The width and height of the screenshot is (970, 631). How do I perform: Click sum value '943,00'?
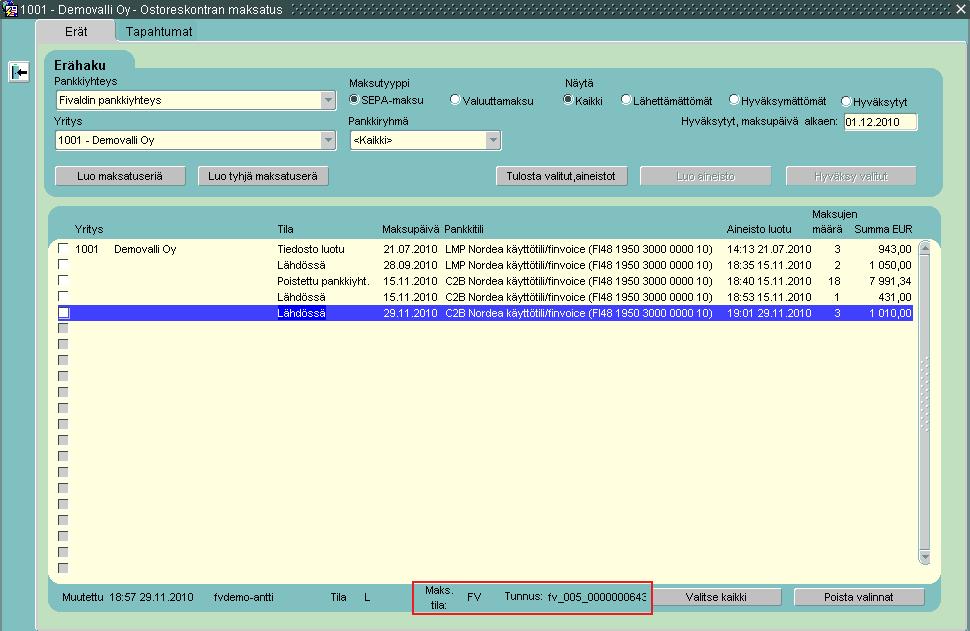click(895, 249)
